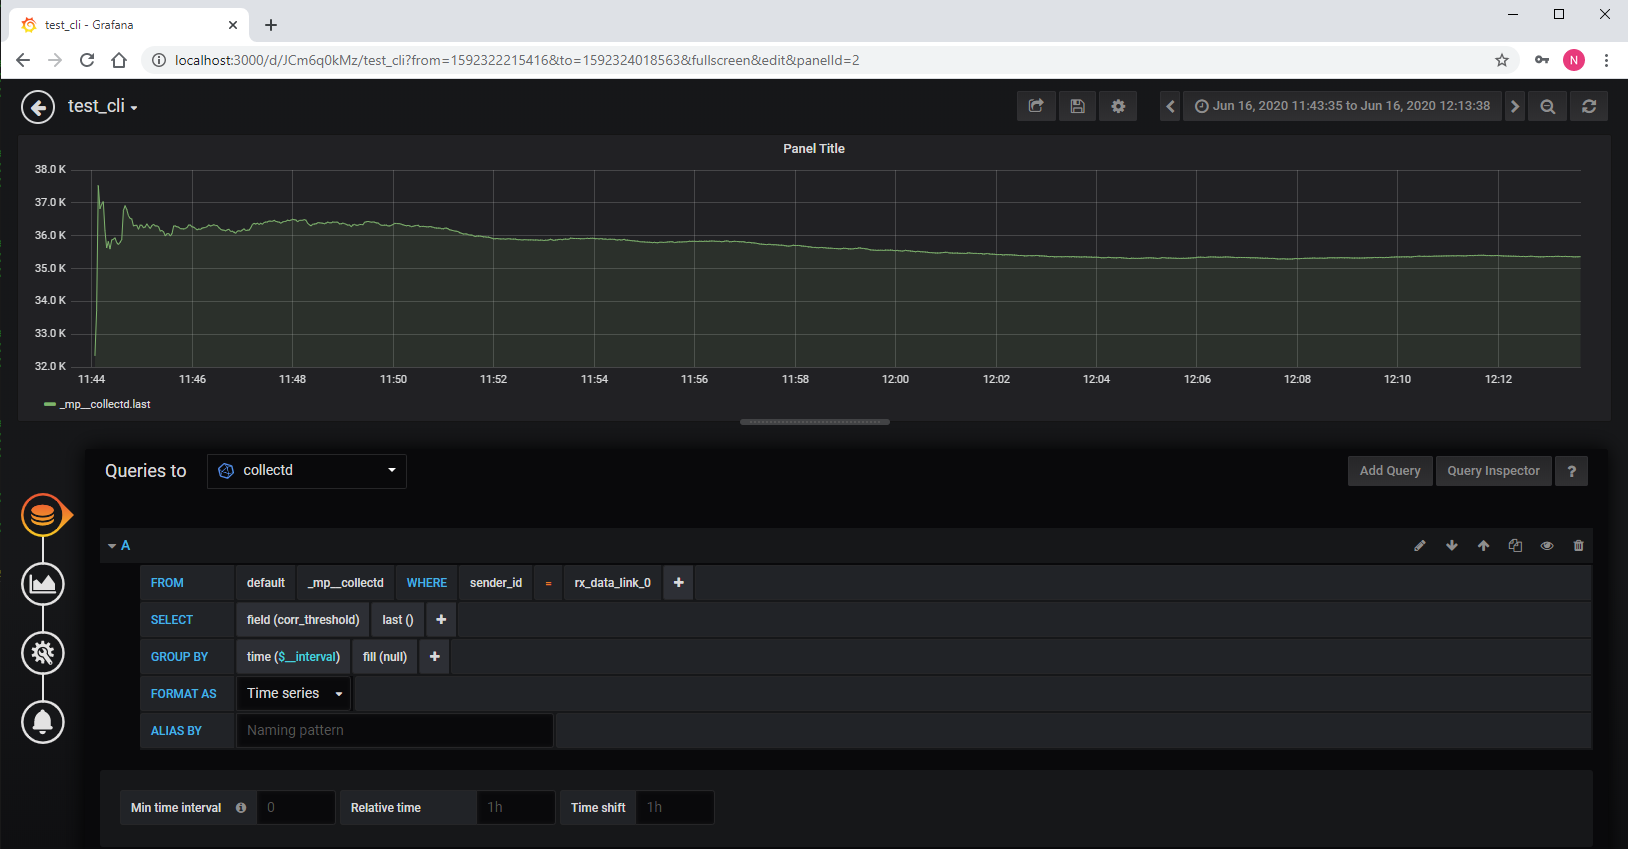Click the back arrow to dashboard
Screen dimensions: 1628x849
38,107
